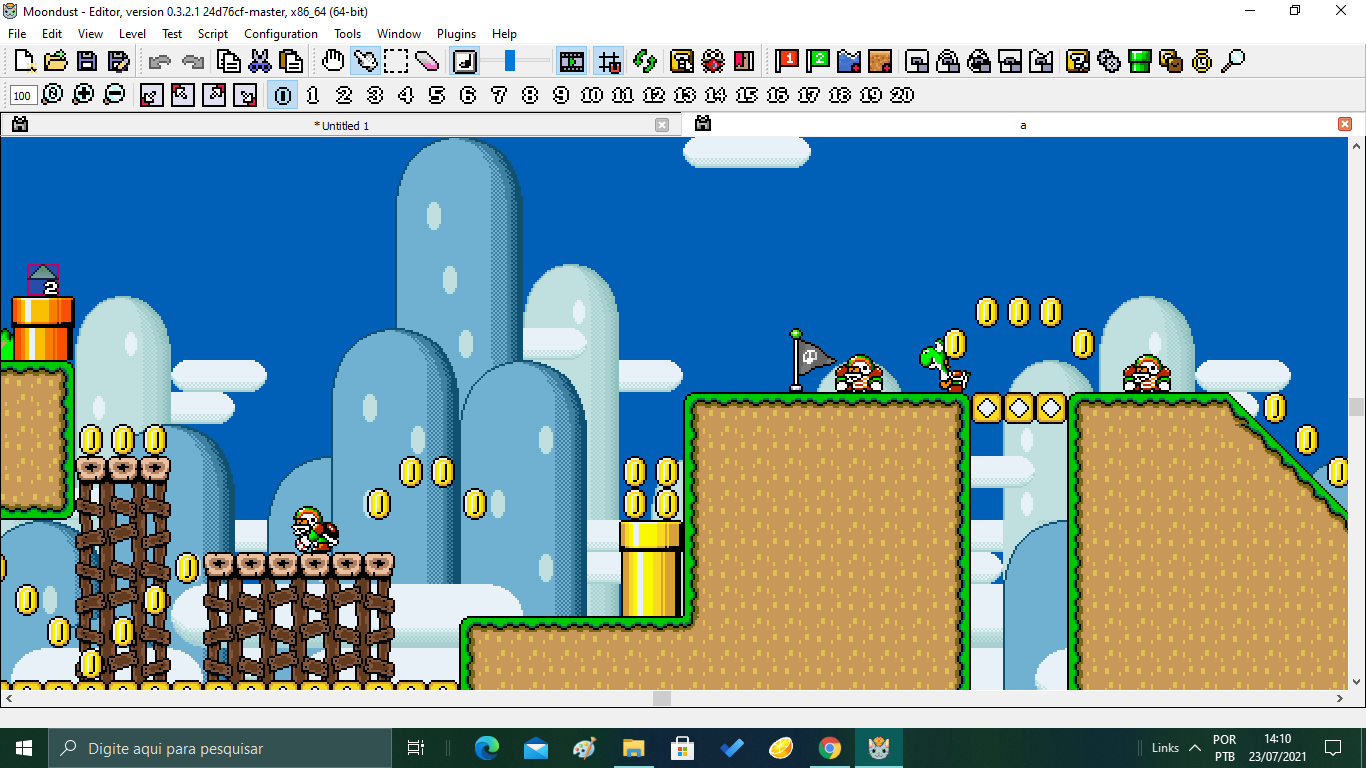
Task: Open the Plugins menu
Action: [x=456, y=33]
